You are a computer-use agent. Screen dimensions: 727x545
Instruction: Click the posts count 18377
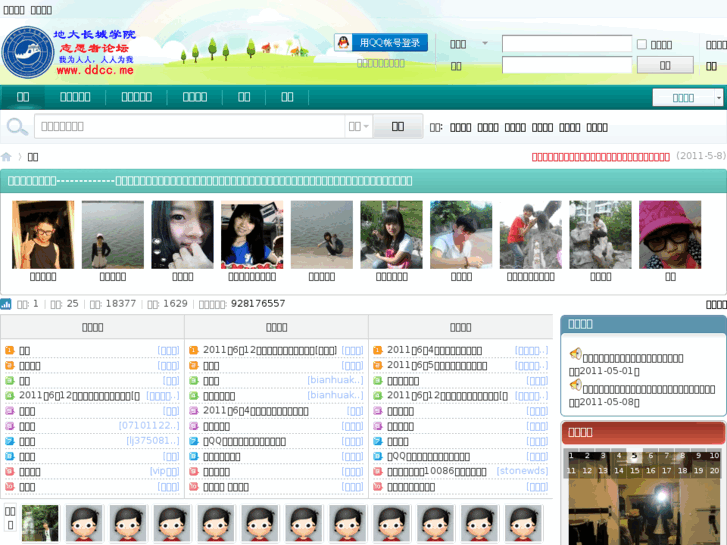point(121,303)
